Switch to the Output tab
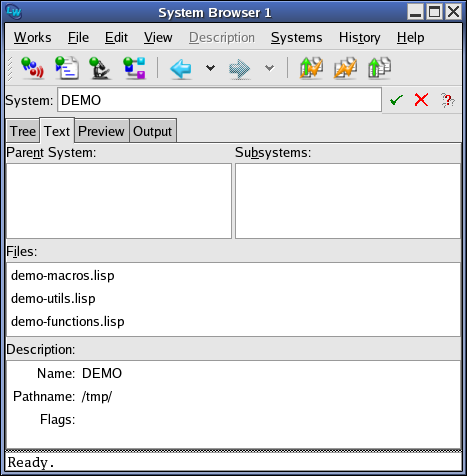This screenshot has height=476, width=467. coord(153,131)
